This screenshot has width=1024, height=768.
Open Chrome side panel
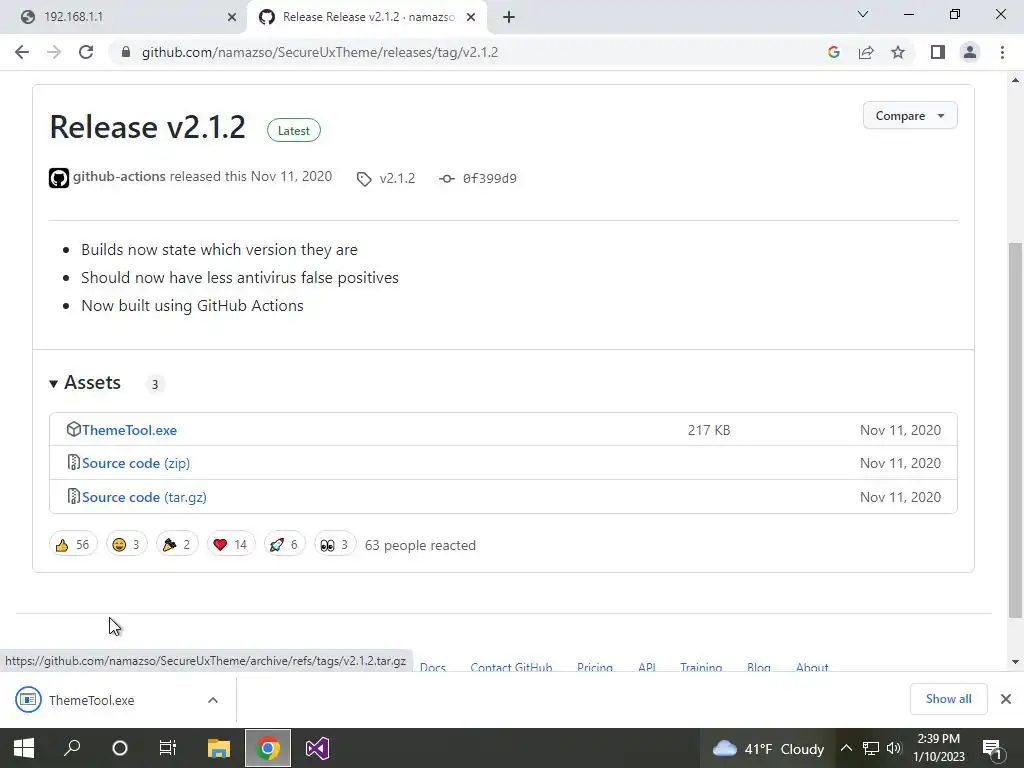pyautogui.click(x=938, y=52)
